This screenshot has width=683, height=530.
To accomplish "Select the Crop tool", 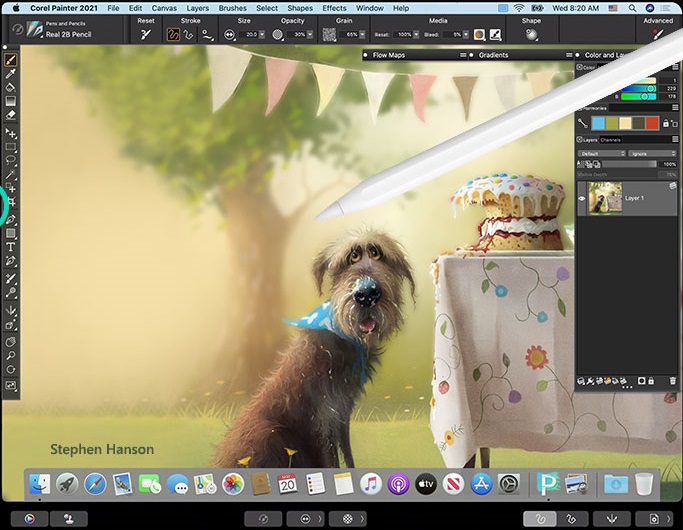I will pyautogui.click(x=11, y=202).
